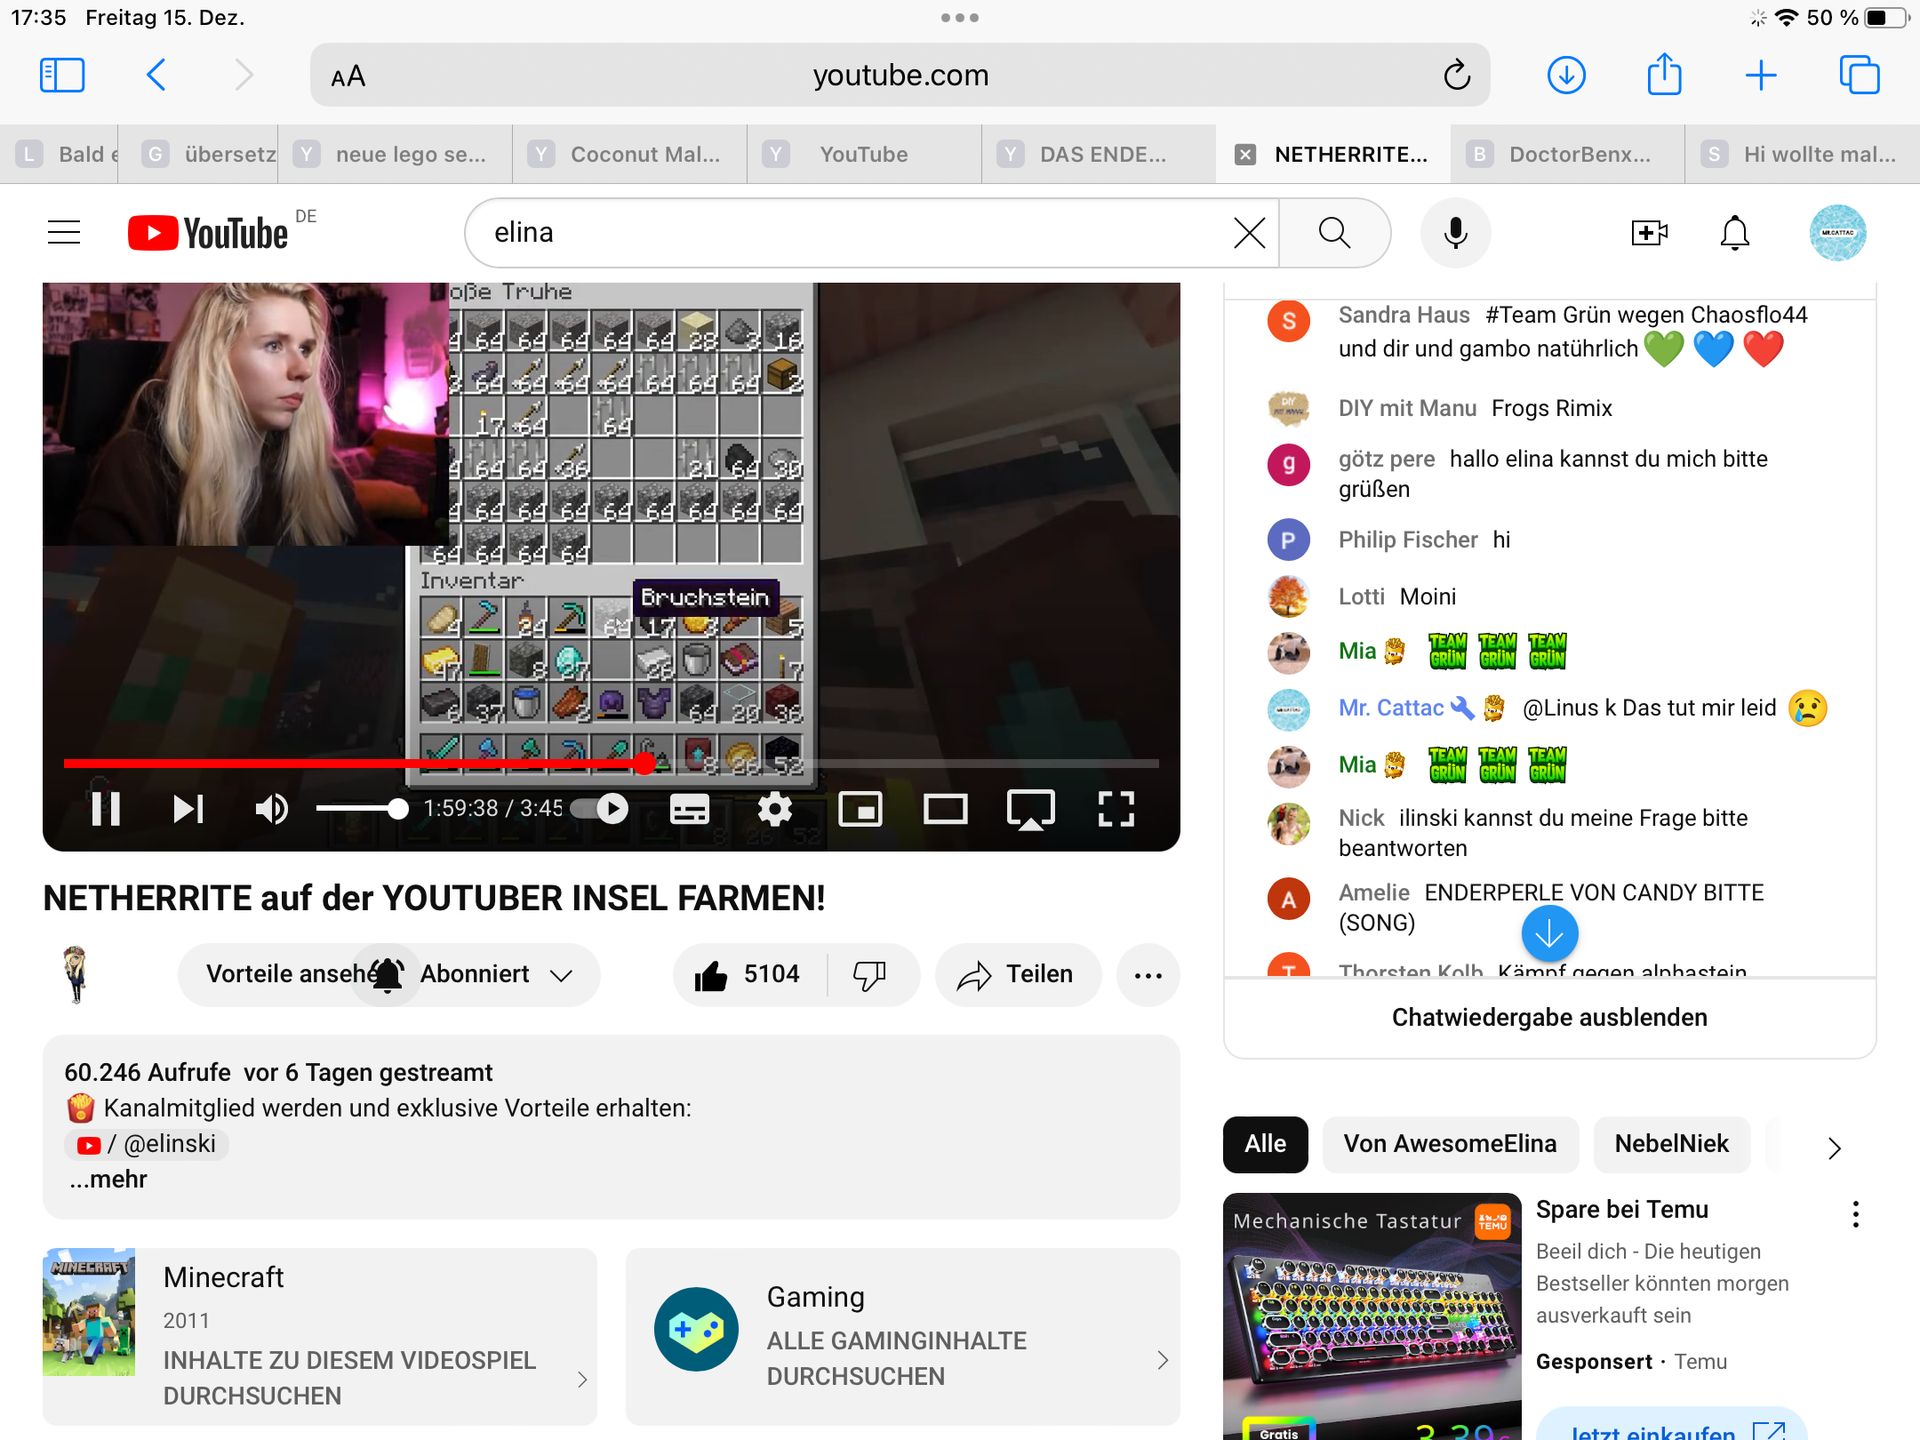Start voice search with microphone
Screen dimensions: 1920x1440
(x=1455, y=233)
